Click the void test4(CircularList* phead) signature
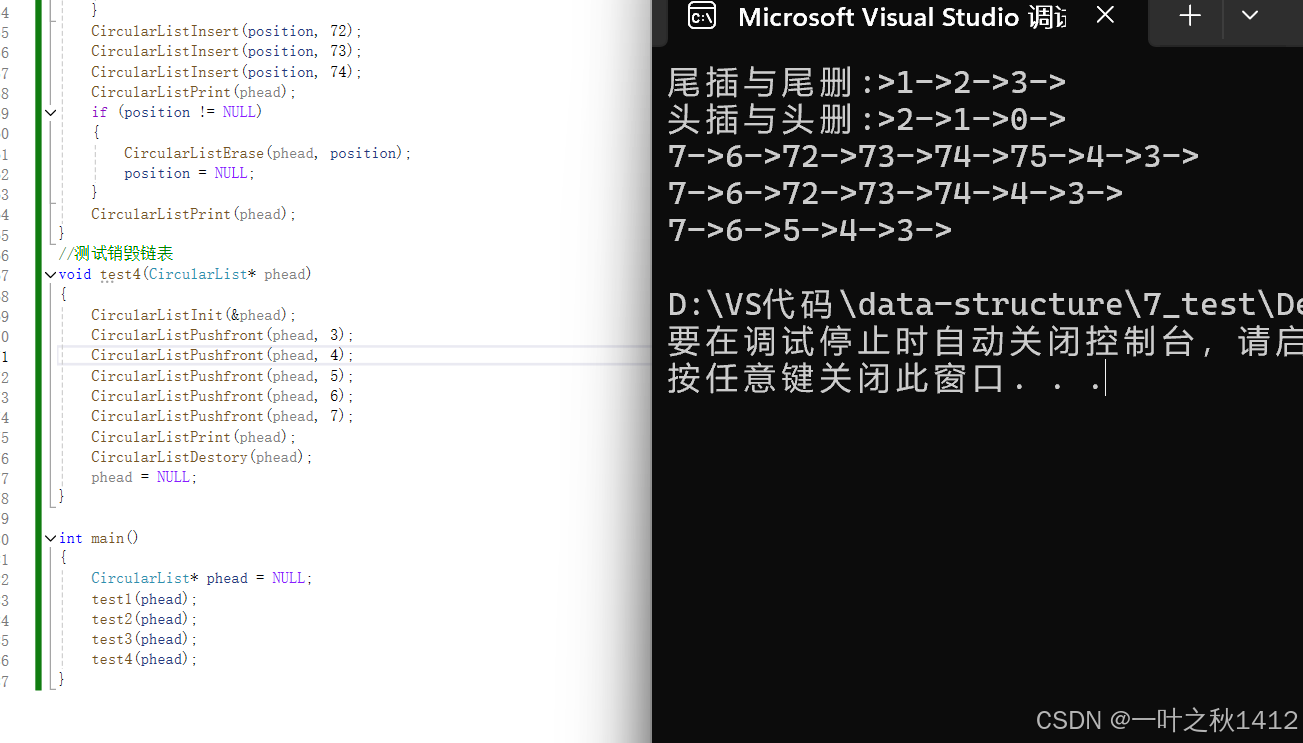Screen dimensions: 1303x743 coord(185,274)
